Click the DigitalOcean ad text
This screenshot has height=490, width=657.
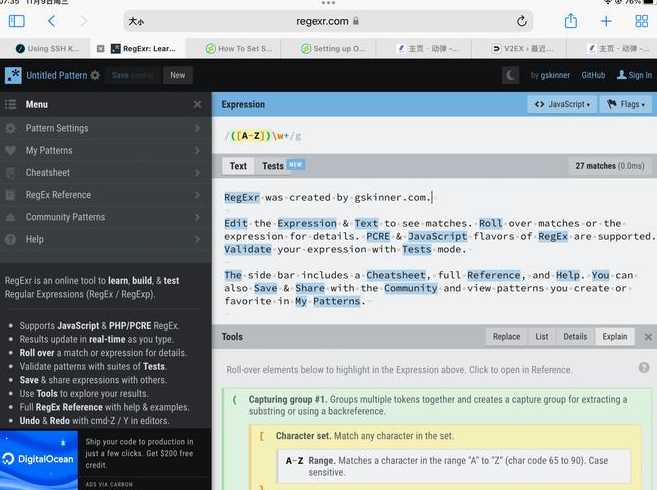139,454
